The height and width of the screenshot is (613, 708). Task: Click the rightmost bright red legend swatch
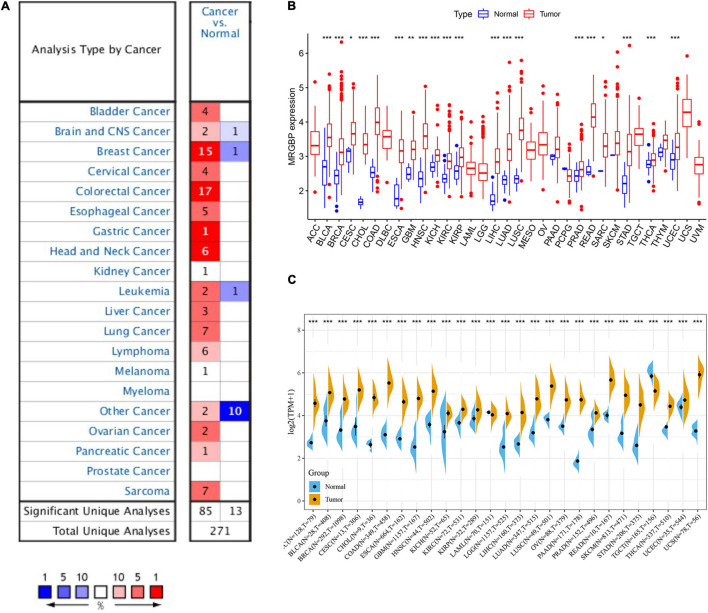click(x=154, y=590)
